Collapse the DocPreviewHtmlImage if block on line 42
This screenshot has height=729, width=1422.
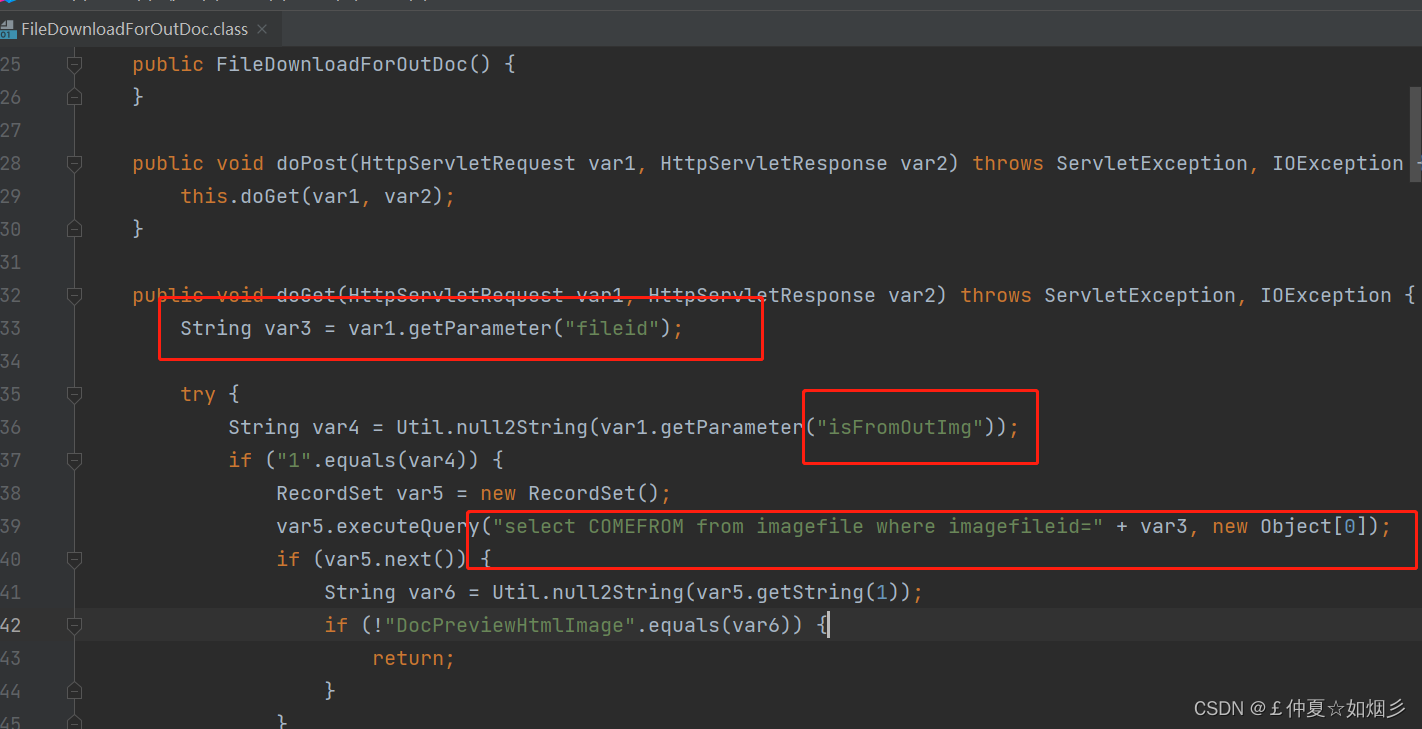(74, 625)
